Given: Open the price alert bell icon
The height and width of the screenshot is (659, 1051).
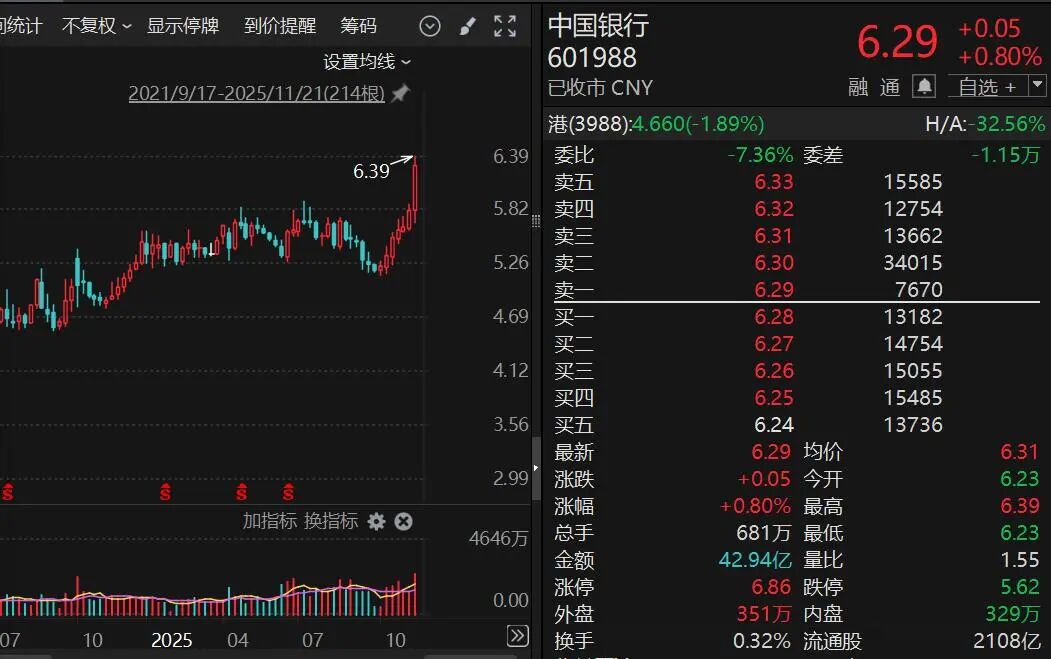Looking at the screenshot, I should [924, 86].
